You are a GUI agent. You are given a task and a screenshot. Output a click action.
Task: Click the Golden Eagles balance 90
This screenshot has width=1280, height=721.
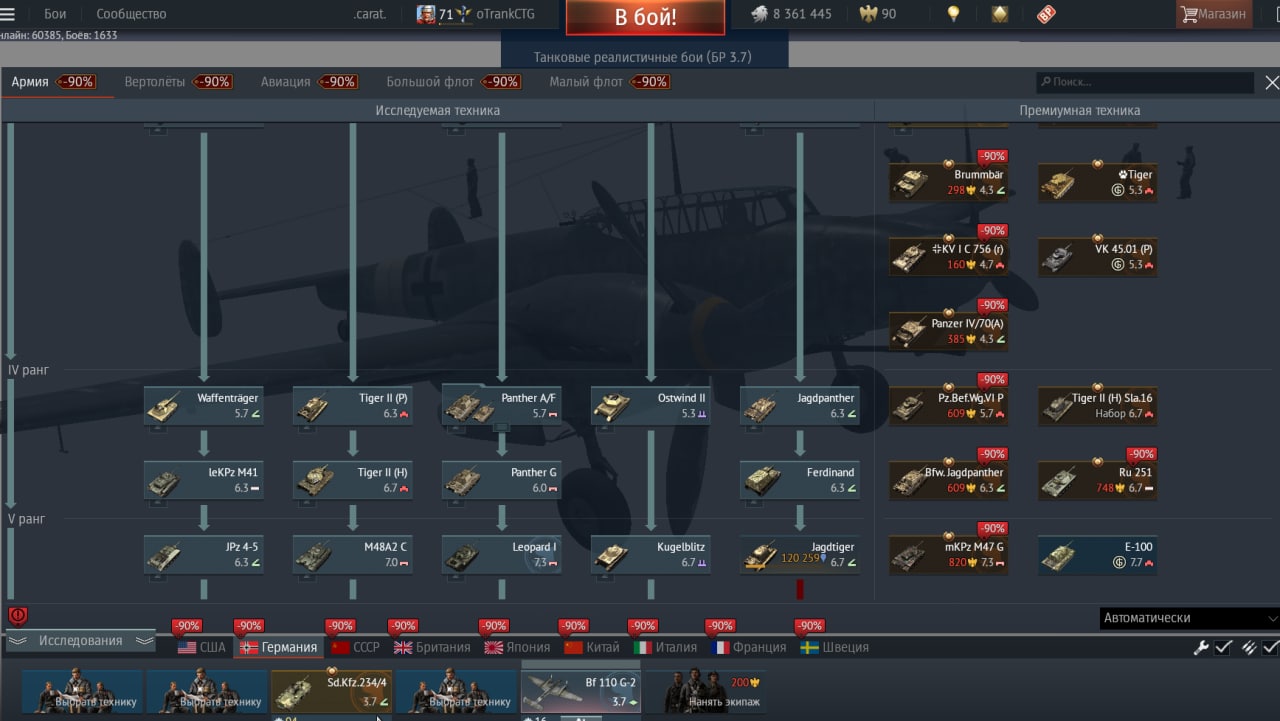point(878,14)
